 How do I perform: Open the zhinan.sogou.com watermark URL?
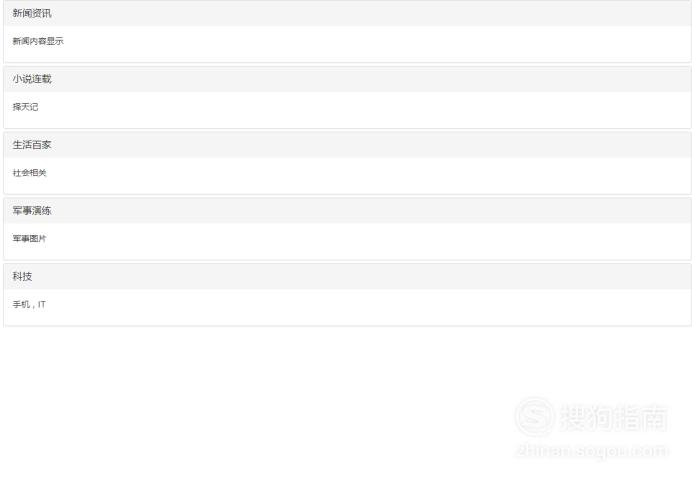tap(592, 451)
